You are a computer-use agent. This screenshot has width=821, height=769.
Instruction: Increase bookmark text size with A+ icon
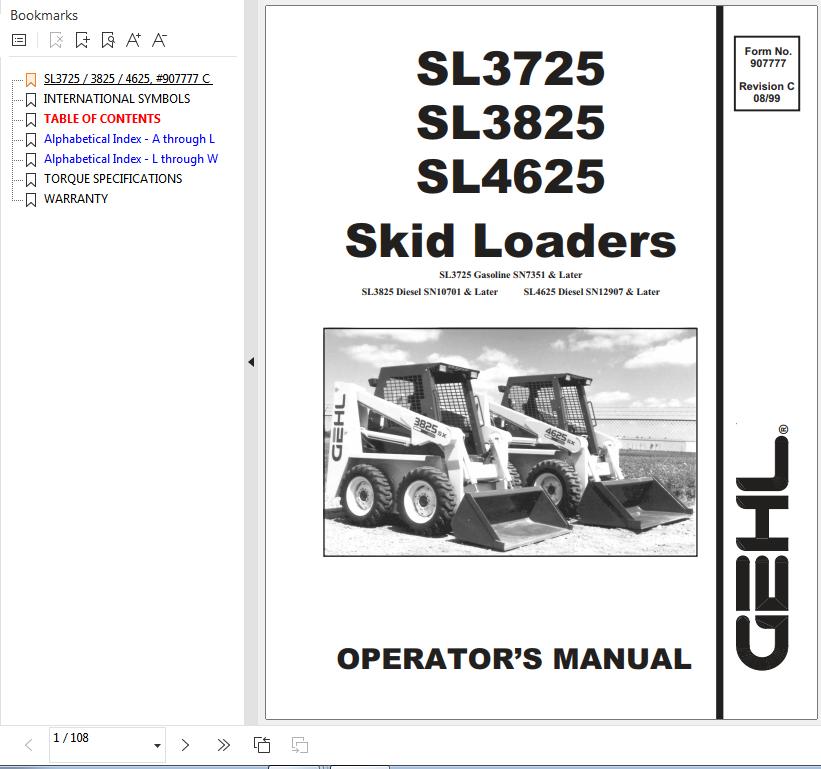133,40
